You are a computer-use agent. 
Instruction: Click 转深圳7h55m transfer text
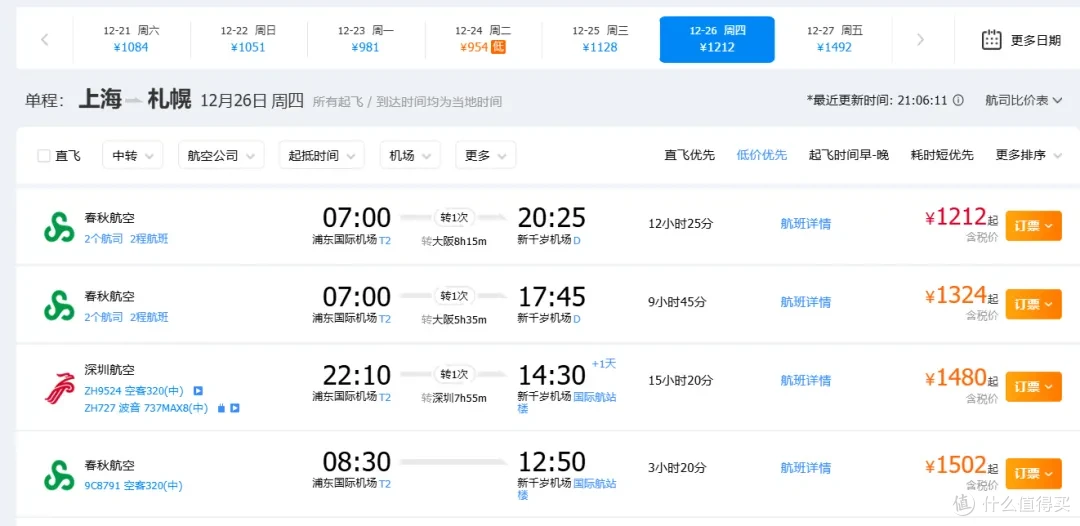(x=454, y=398)
